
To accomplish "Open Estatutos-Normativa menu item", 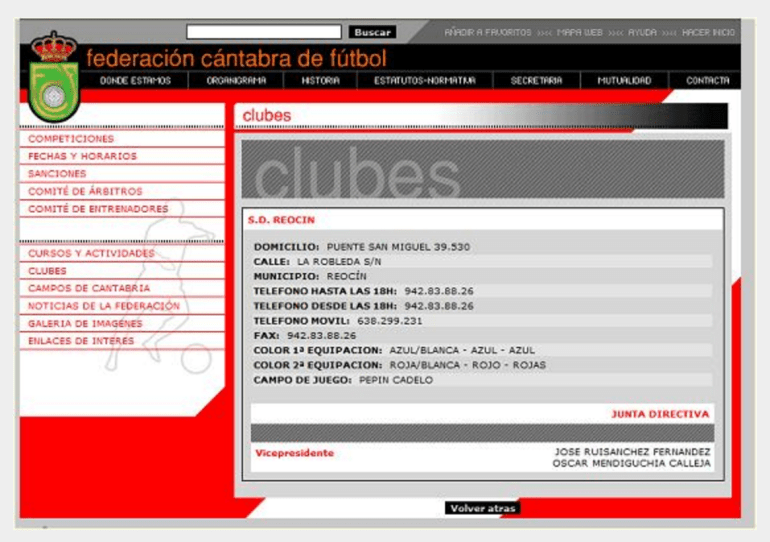I will (x=425, y=81).
